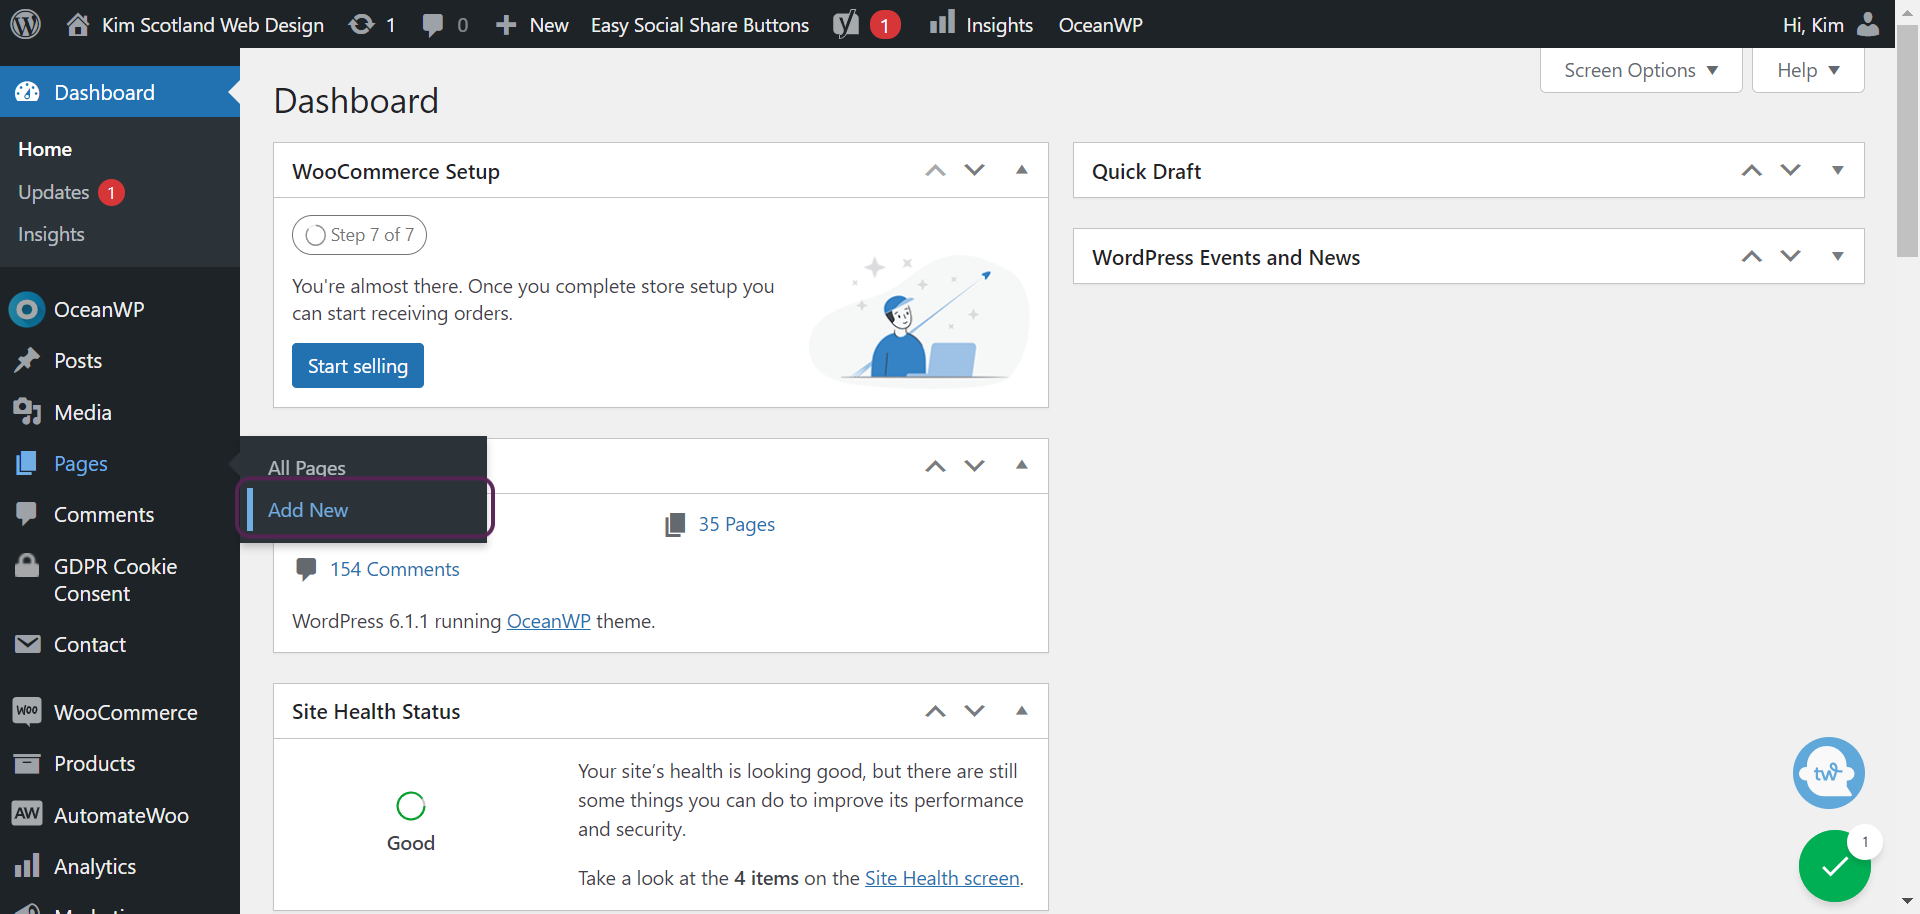Open the New content menu

[532, 24]
